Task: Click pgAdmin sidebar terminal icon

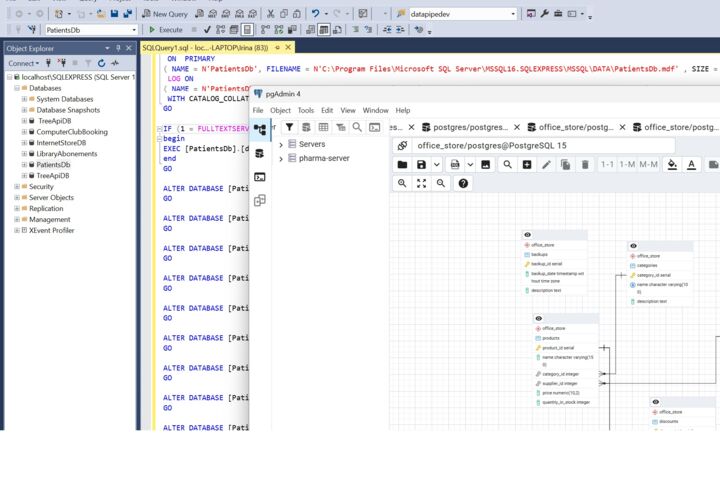Action: point(259,177)
